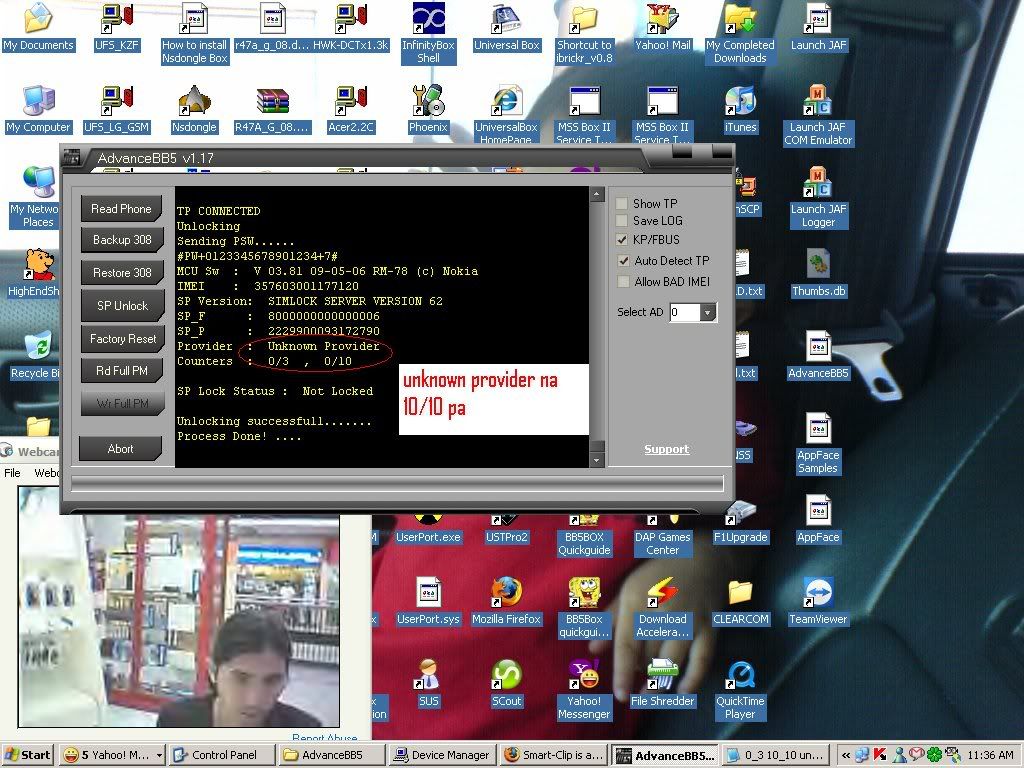Open the QuickTime Player shortcut
The image size is (1024, 768).
[x=740, y=690]
